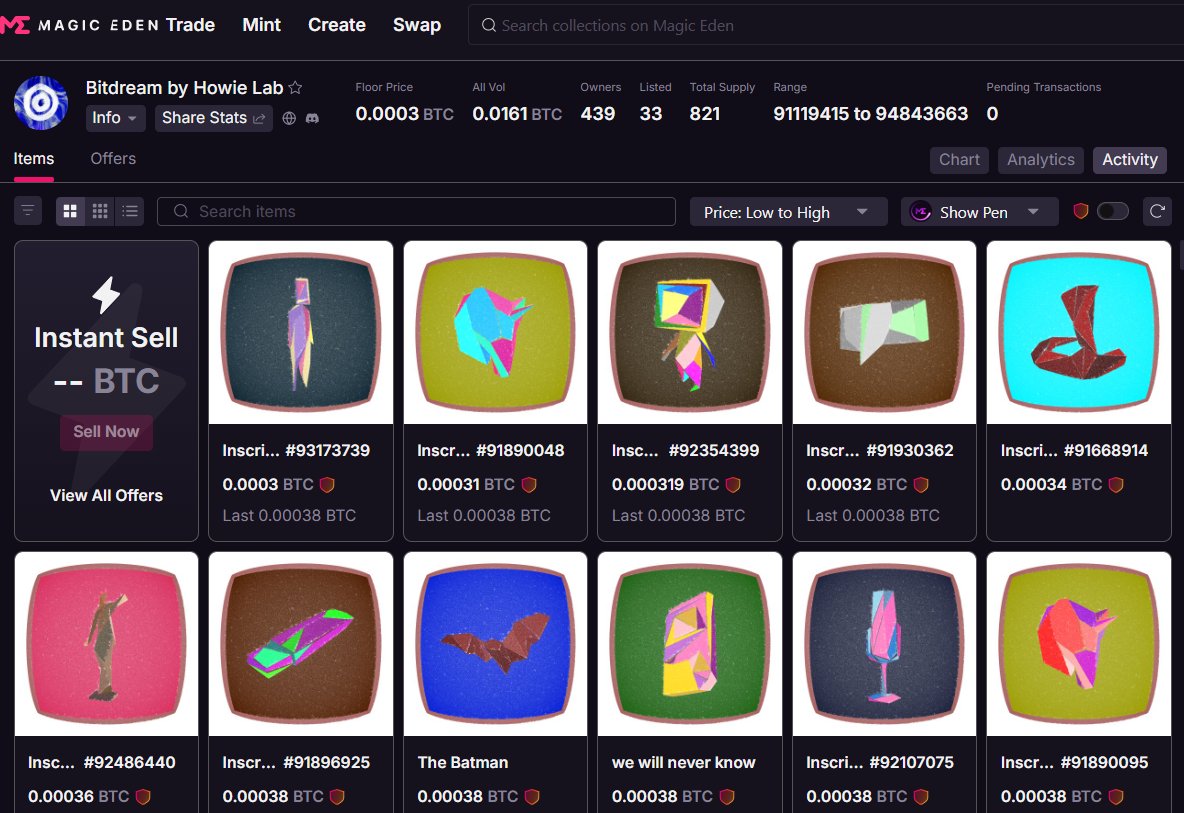Open The Batman thumbnail

pos(495,644)
